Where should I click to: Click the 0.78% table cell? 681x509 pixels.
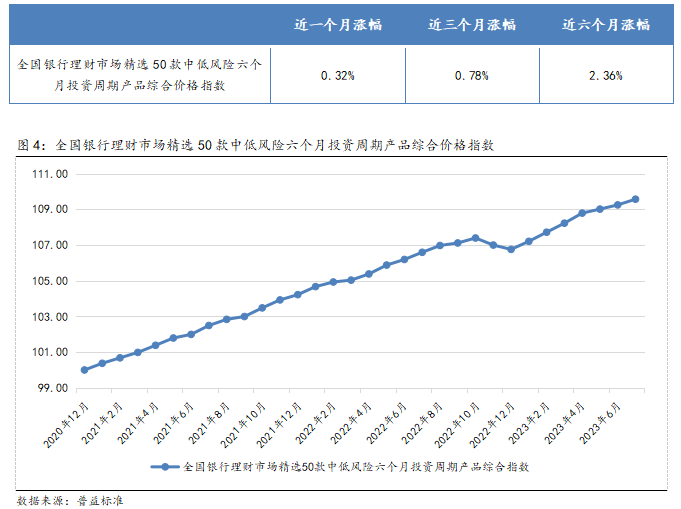(x=471, y=75)
